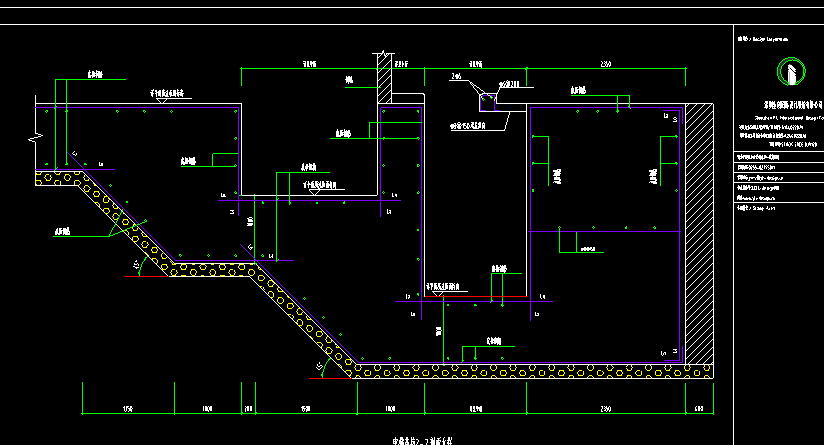Select the 45° angle mark beside the lower slope
Image resolution: width=824 pixels, height=445 pixels.
coord(321,366)
